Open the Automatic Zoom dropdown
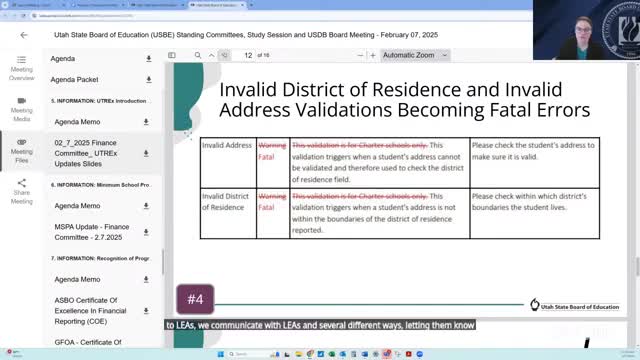This screenshot has height=360, width=640. click(415, 55)
